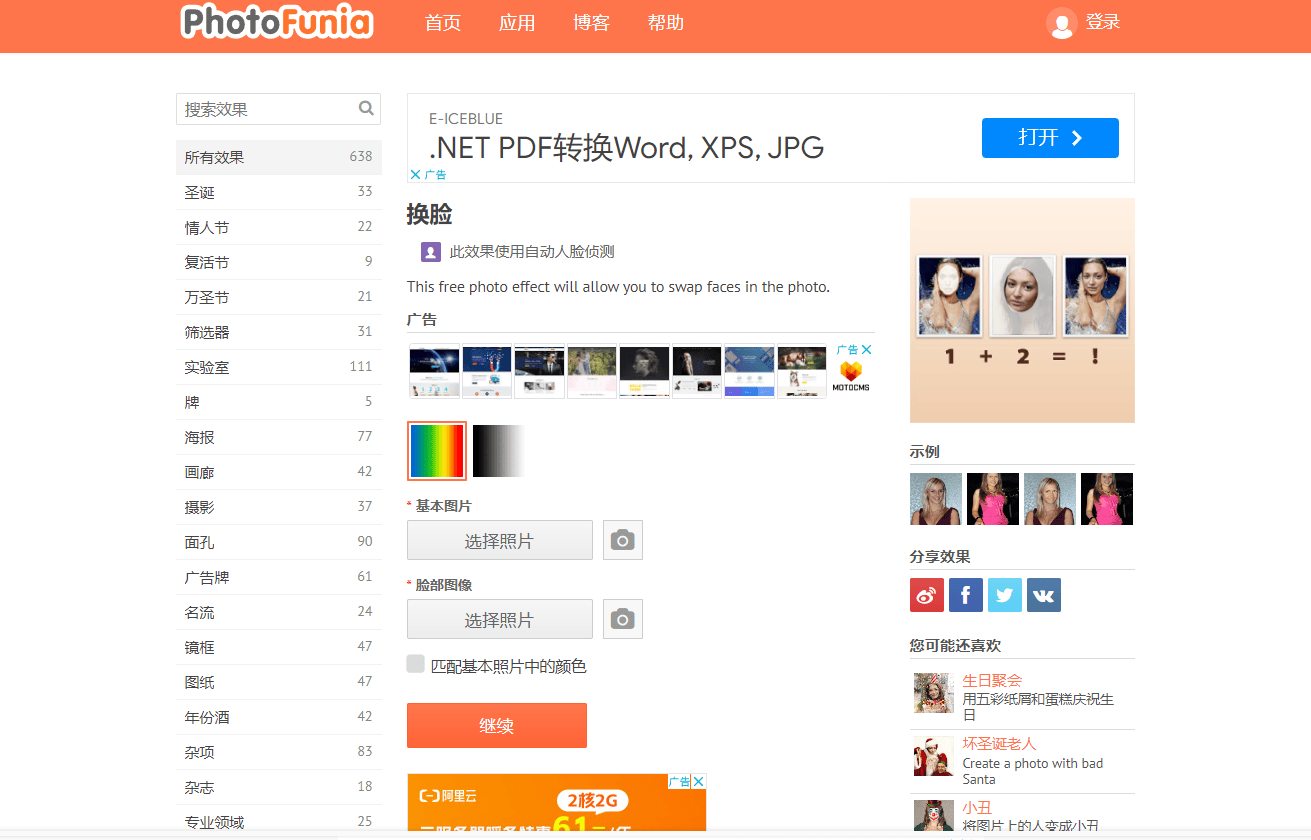Share the effect via Twitter

coord(1004,594)
